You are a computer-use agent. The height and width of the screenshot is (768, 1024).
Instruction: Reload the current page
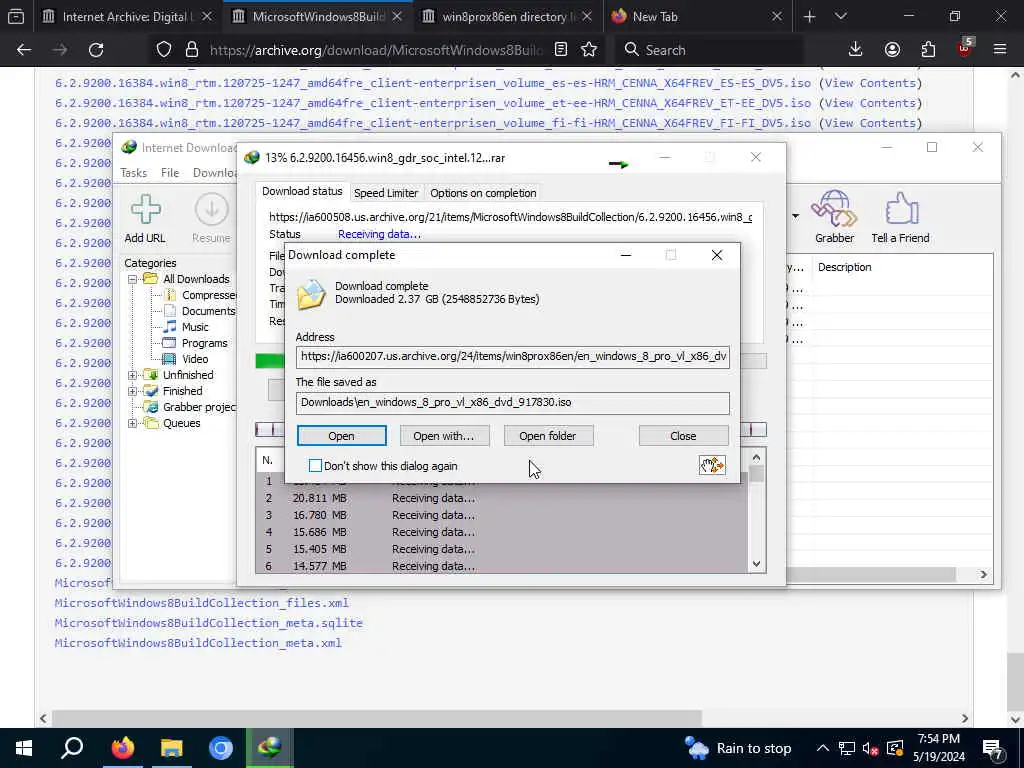96,50
